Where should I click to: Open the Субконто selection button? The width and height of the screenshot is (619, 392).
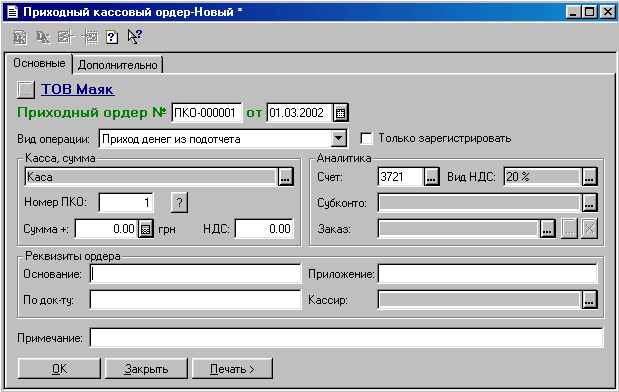pos(589,203)
